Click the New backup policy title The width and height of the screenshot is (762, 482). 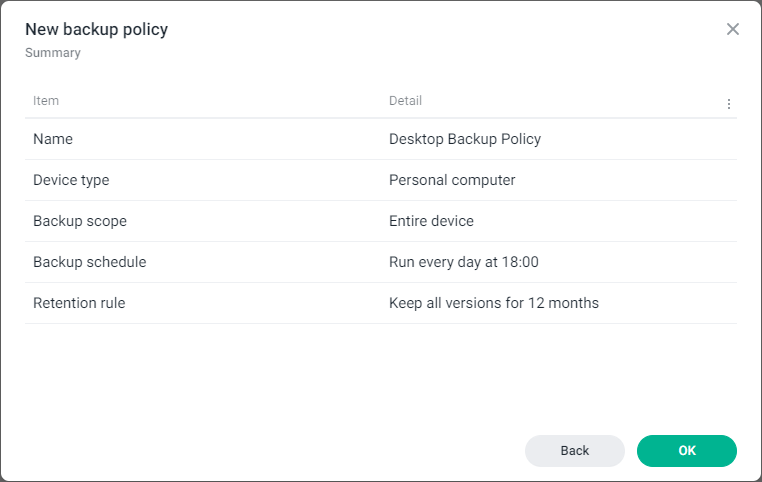[96, 29]
